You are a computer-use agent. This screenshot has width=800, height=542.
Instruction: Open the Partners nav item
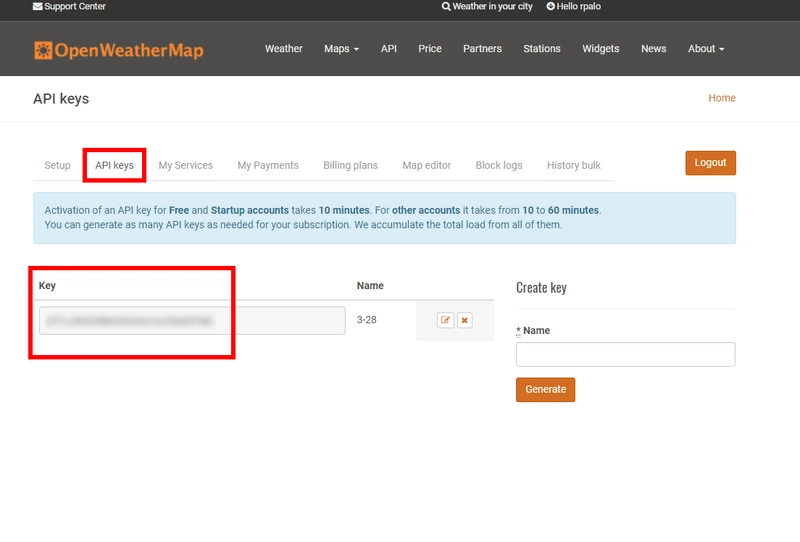(482, 48)
